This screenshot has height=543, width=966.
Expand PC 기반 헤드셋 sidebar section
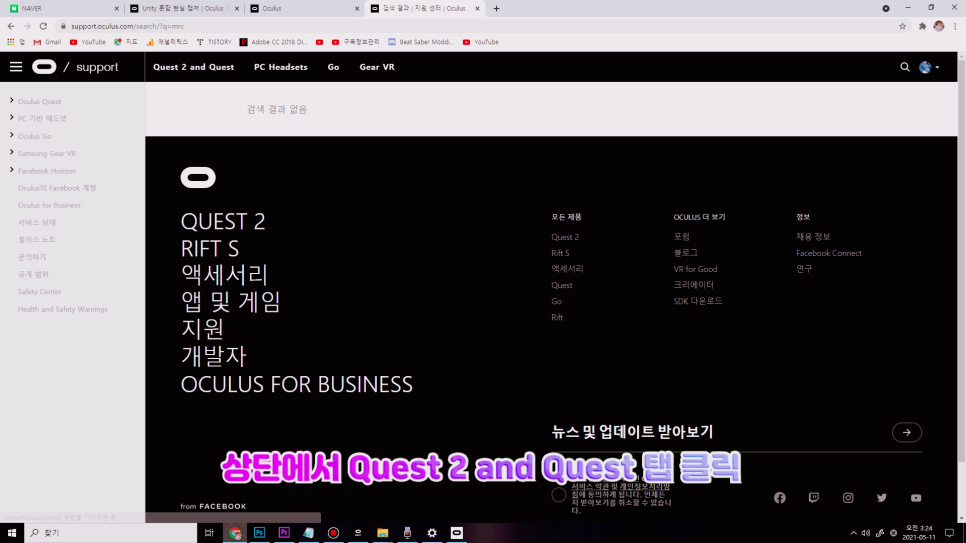tap(11, 118)
